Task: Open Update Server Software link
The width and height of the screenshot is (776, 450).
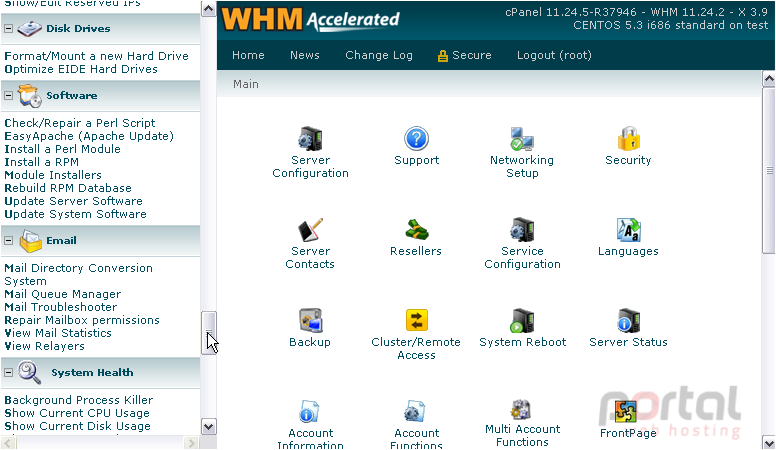Action: click(73, 201)
